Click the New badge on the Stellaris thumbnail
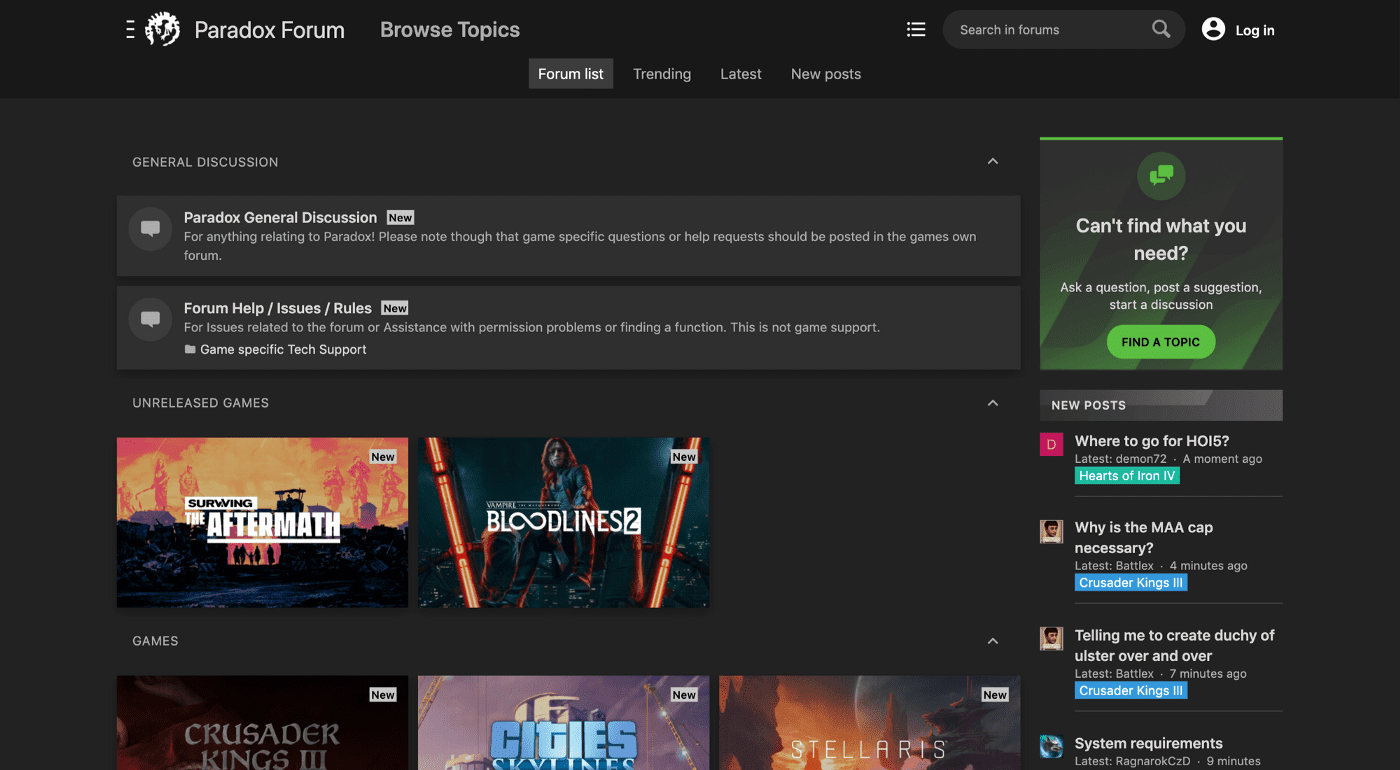Viewport: 1400px width, 770px height. pos(995,695)
